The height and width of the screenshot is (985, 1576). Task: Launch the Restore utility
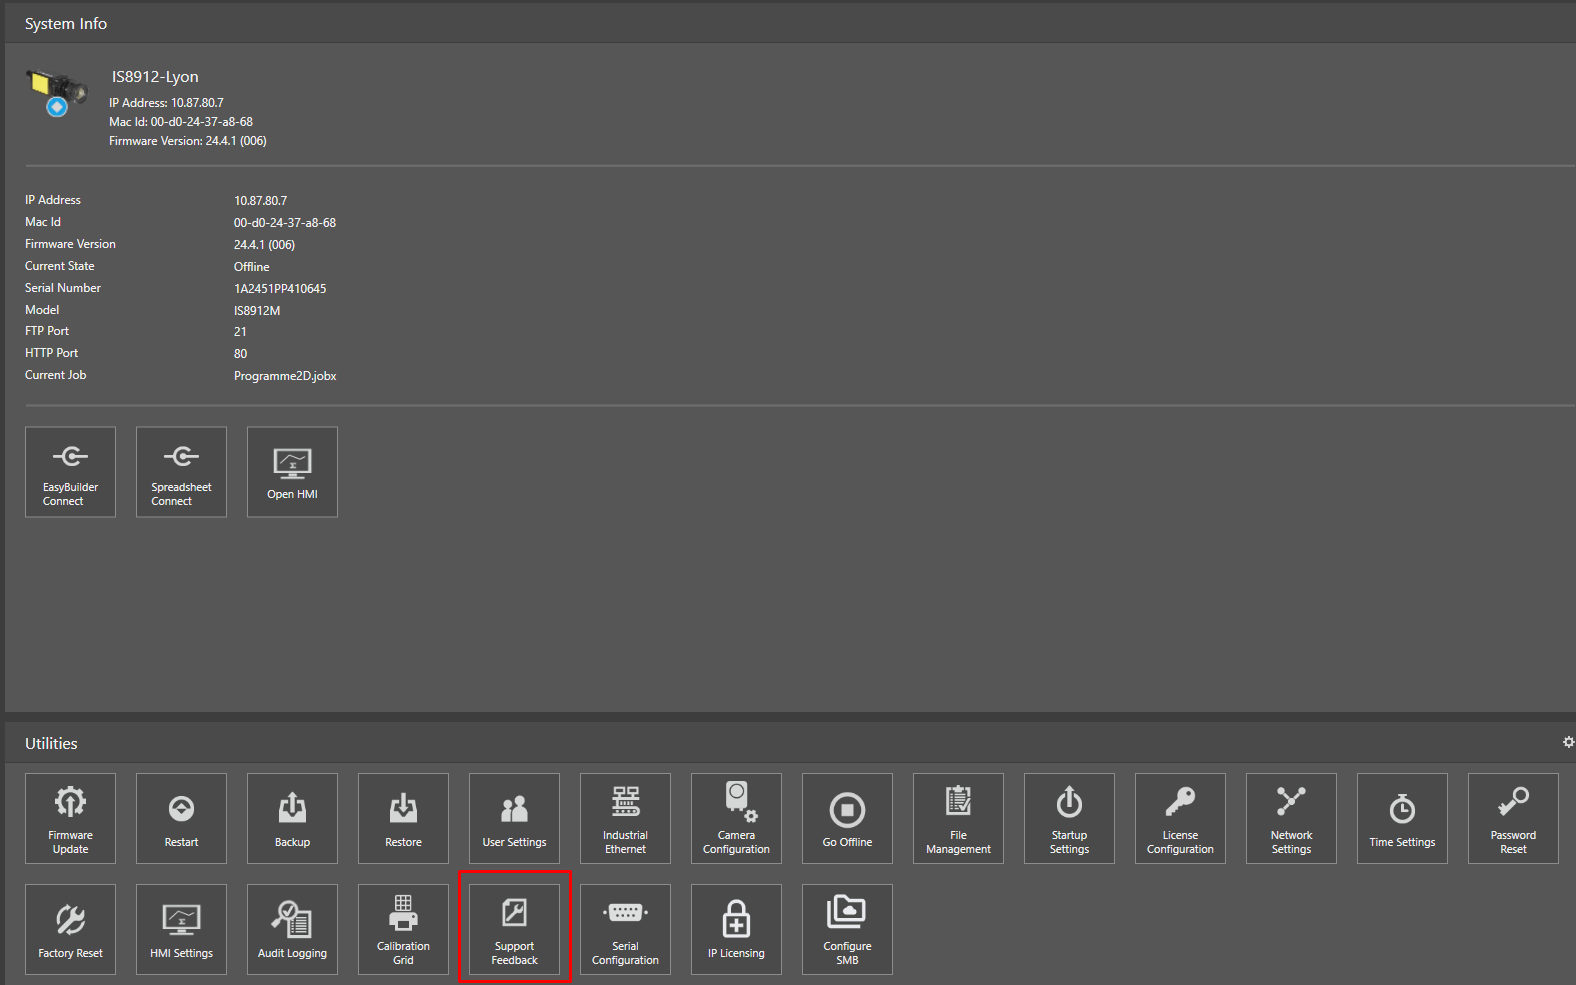[x=403, y=818]
